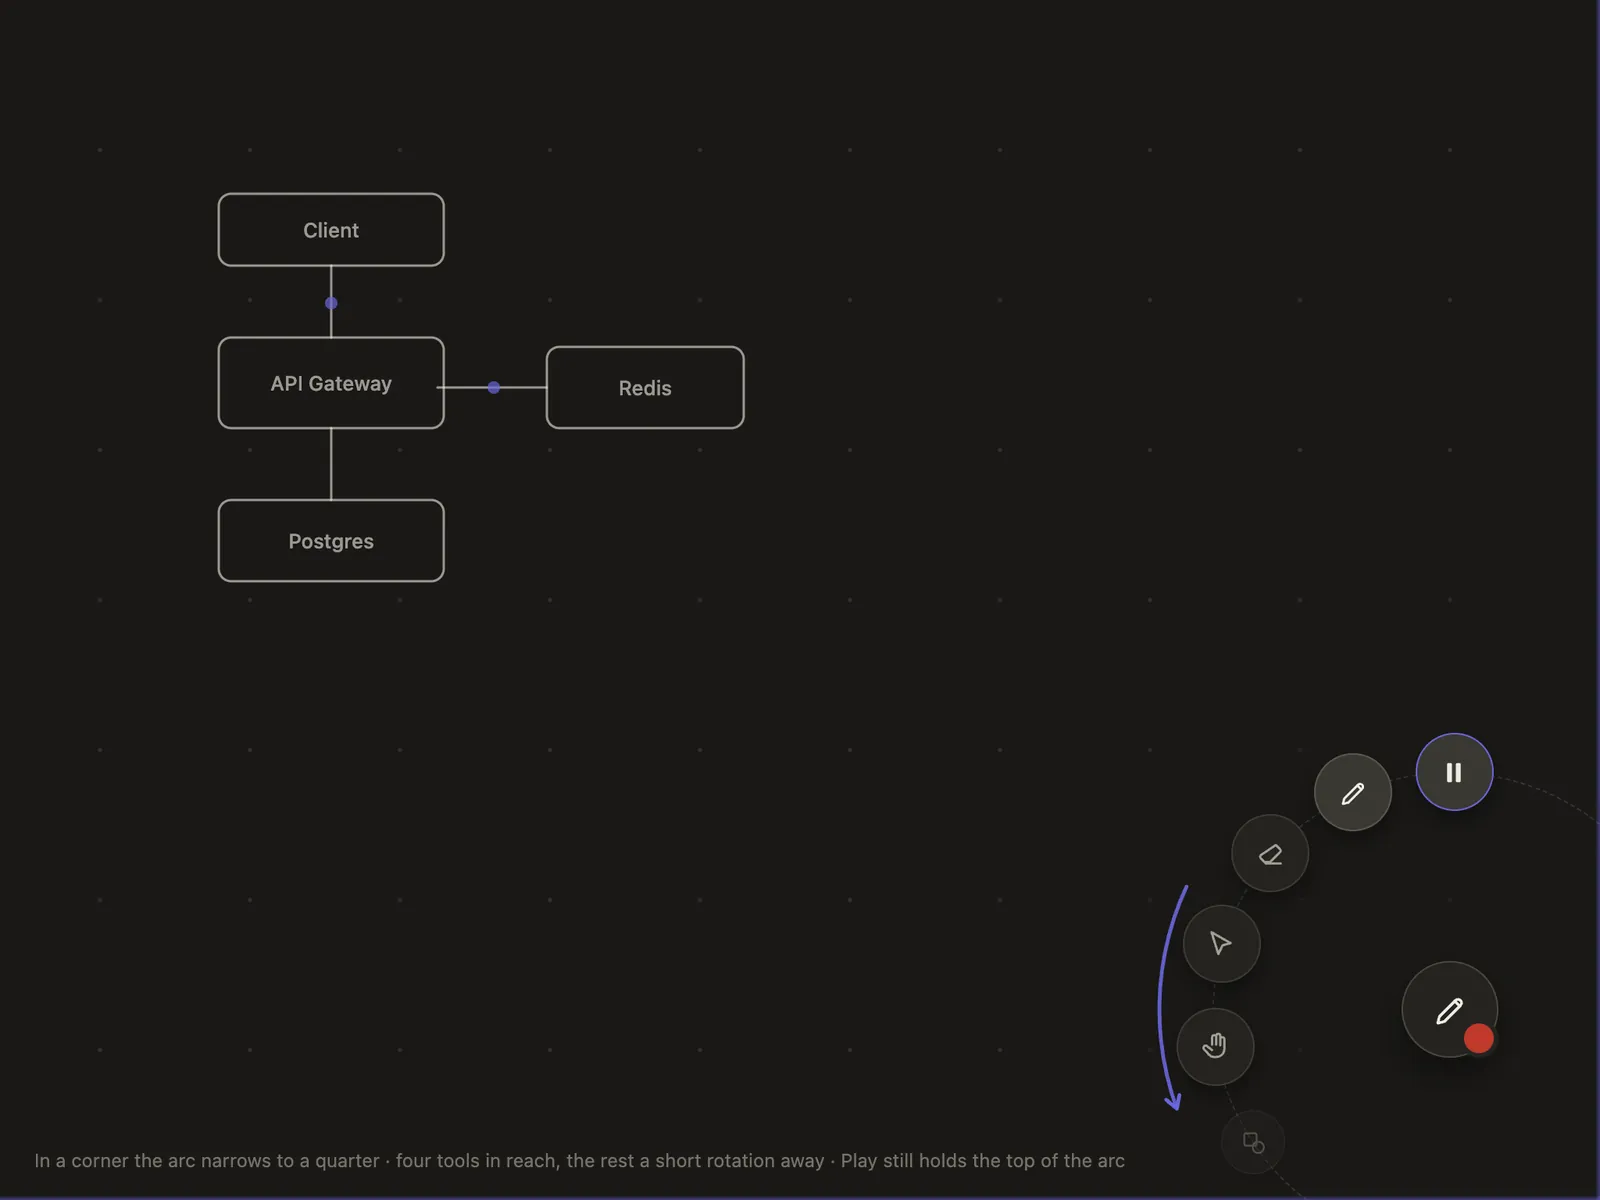The image size is (1600, 1200).
Task: Click the red recording dot
Action: pos(1479,1039)
